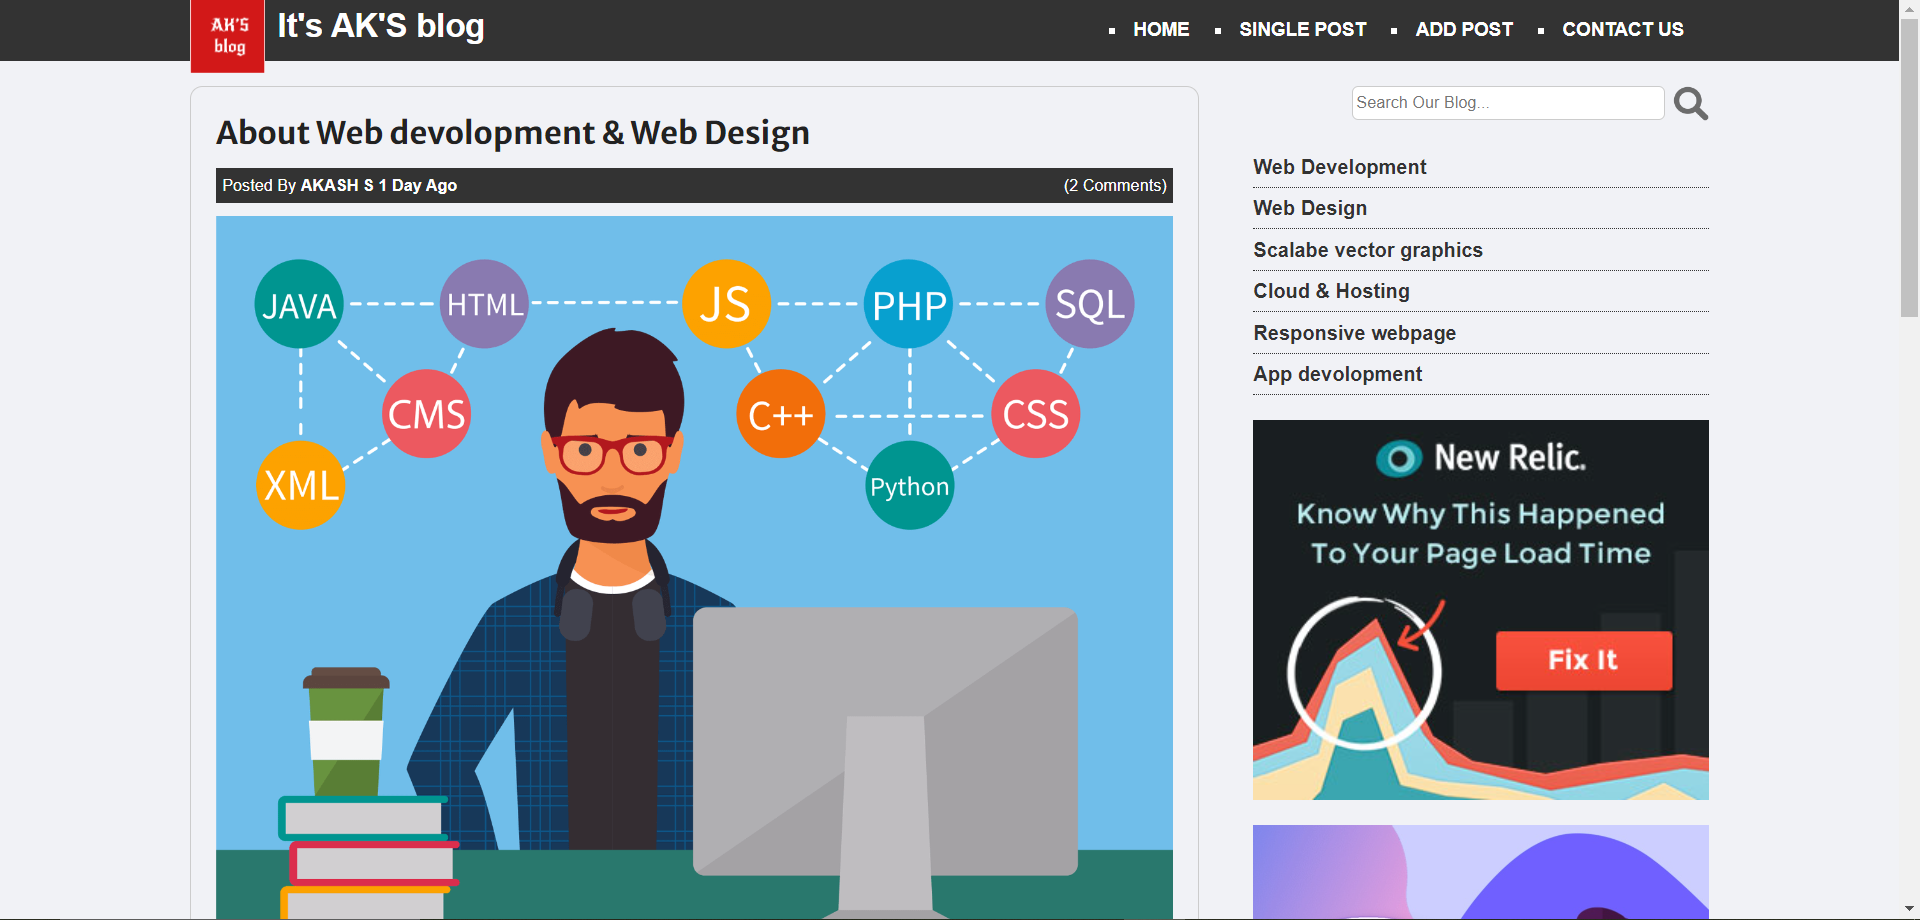This screenshot has width=1920, height=920.
Task: Click the 'Know Why This Happened' ad text
Action: coord(1480,514)
